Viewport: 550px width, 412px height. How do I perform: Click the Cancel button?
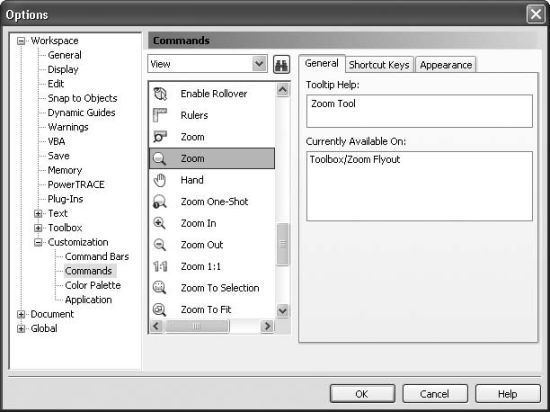pos(435,394)
